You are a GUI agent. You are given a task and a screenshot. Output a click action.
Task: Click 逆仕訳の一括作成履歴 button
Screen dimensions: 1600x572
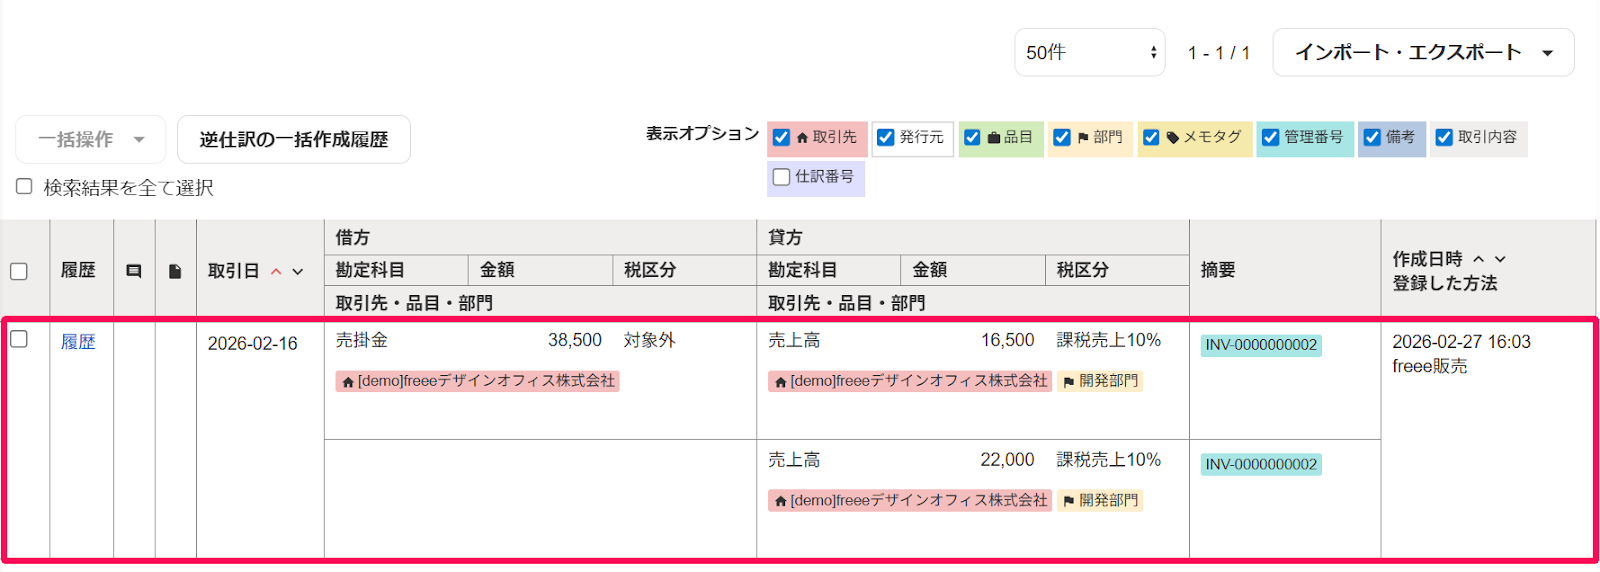[294, 139]
